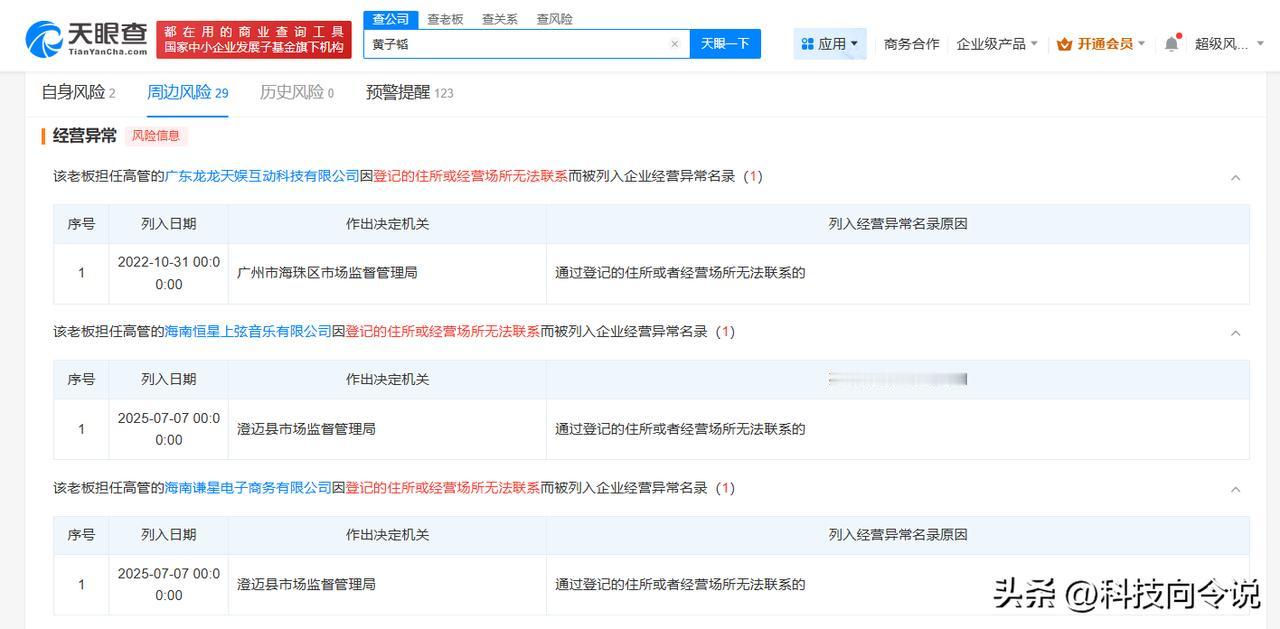Open the 商务合作 link
The width and height of the screenshot is (1280, 629).
pos(911,44)
